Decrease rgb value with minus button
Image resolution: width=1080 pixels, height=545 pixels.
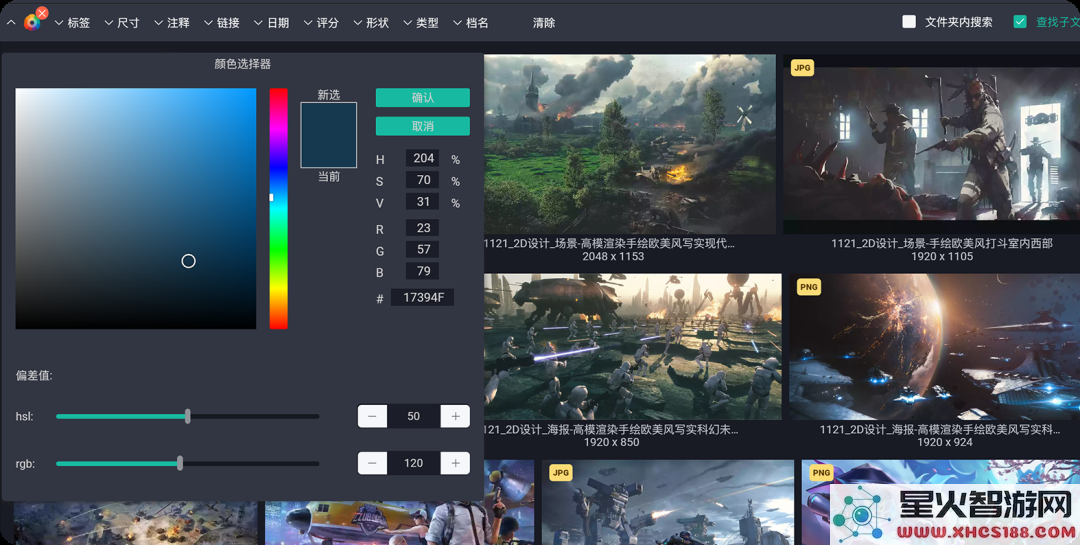pos(372,463)
